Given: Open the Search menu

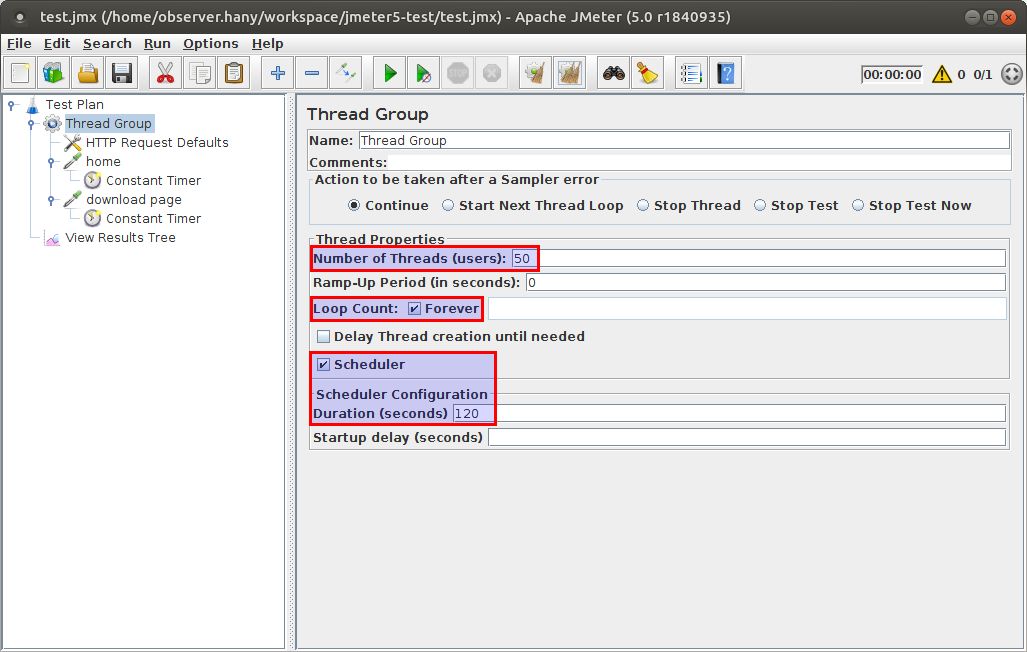Looking at the screenshot, I should click(107, 43).
